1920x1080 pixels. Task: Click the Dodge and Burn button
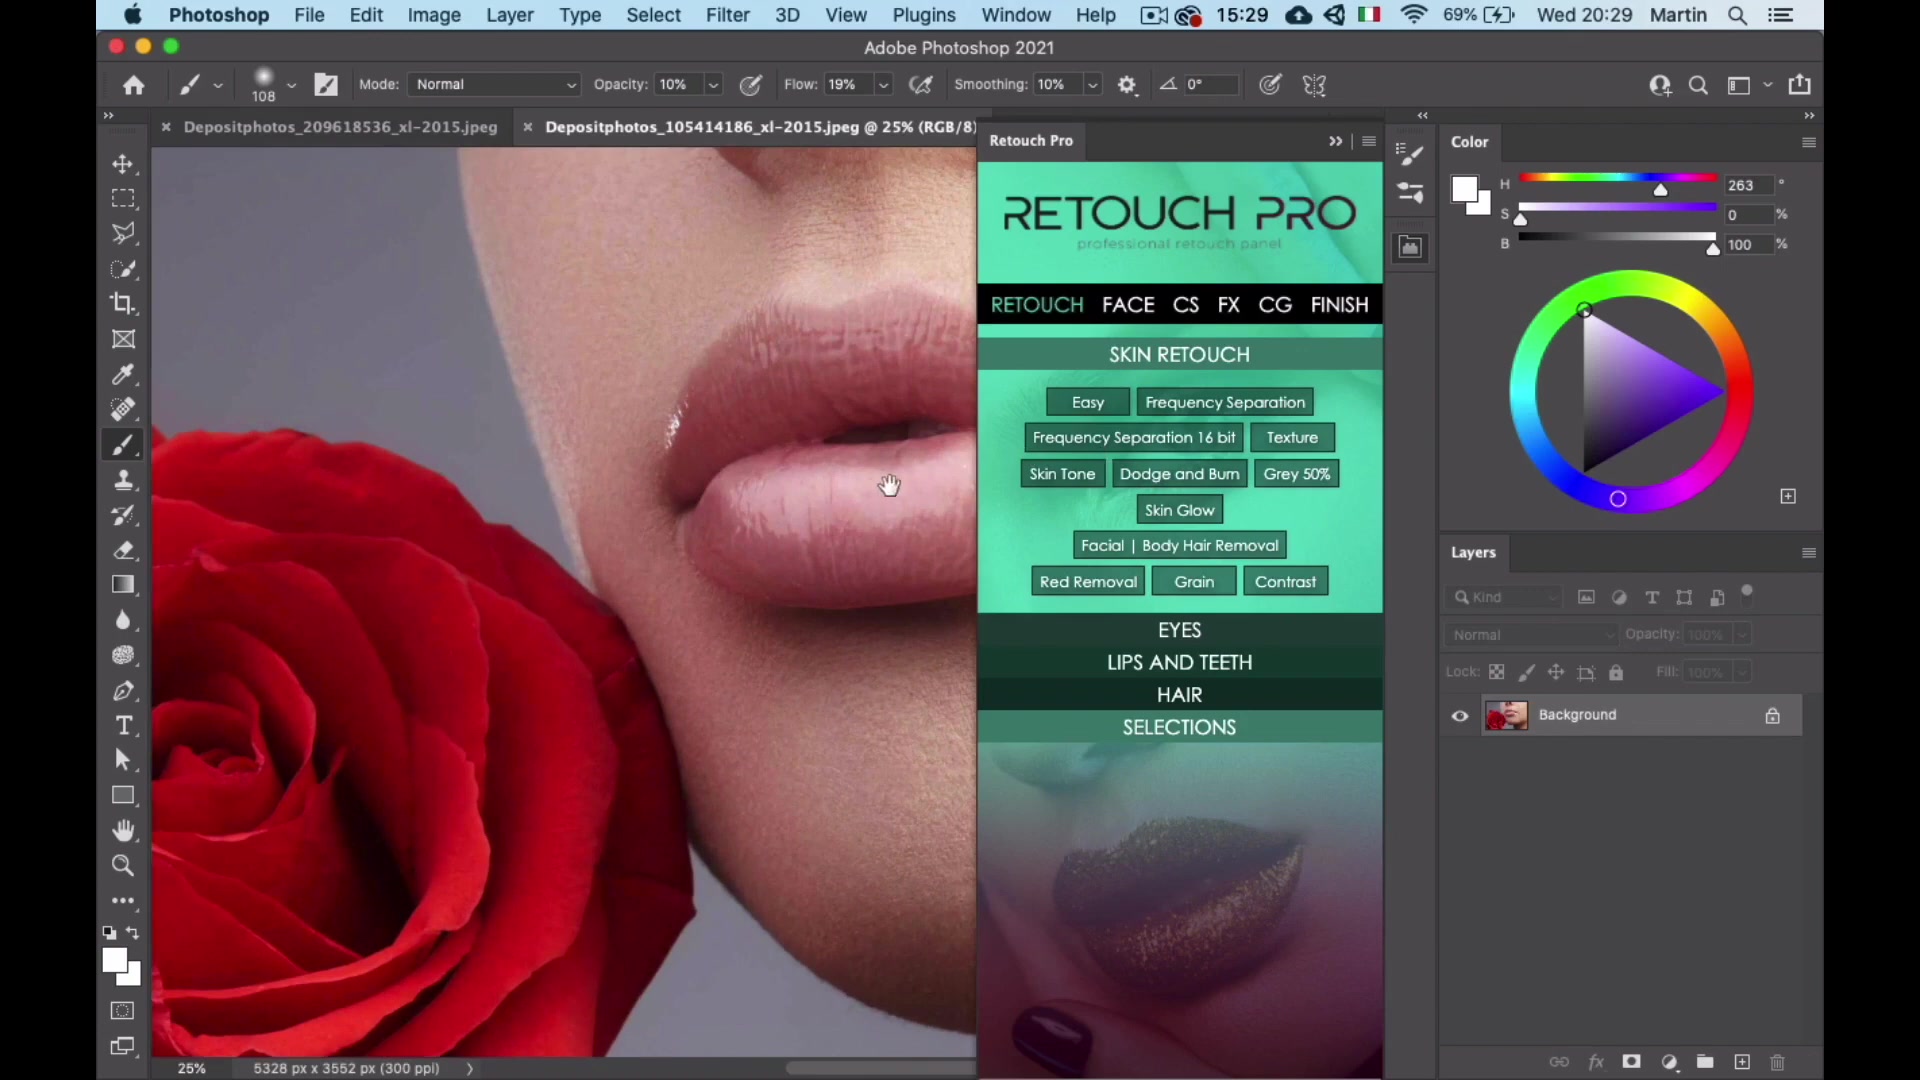point(1179,474)
